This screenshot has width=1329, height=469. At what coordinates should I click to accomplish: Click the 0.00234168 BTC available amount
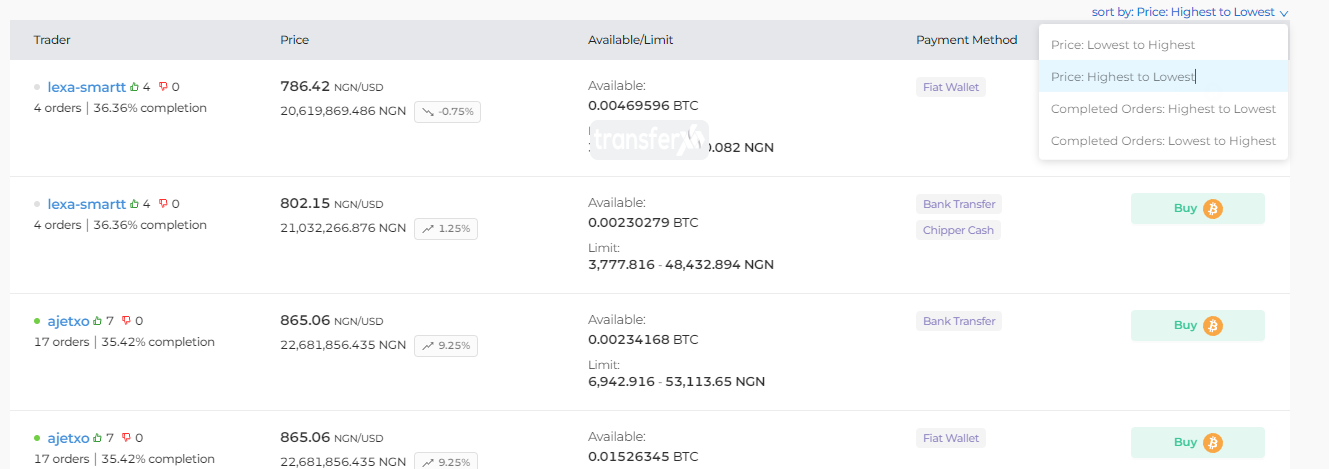click(x=643, y=339)
